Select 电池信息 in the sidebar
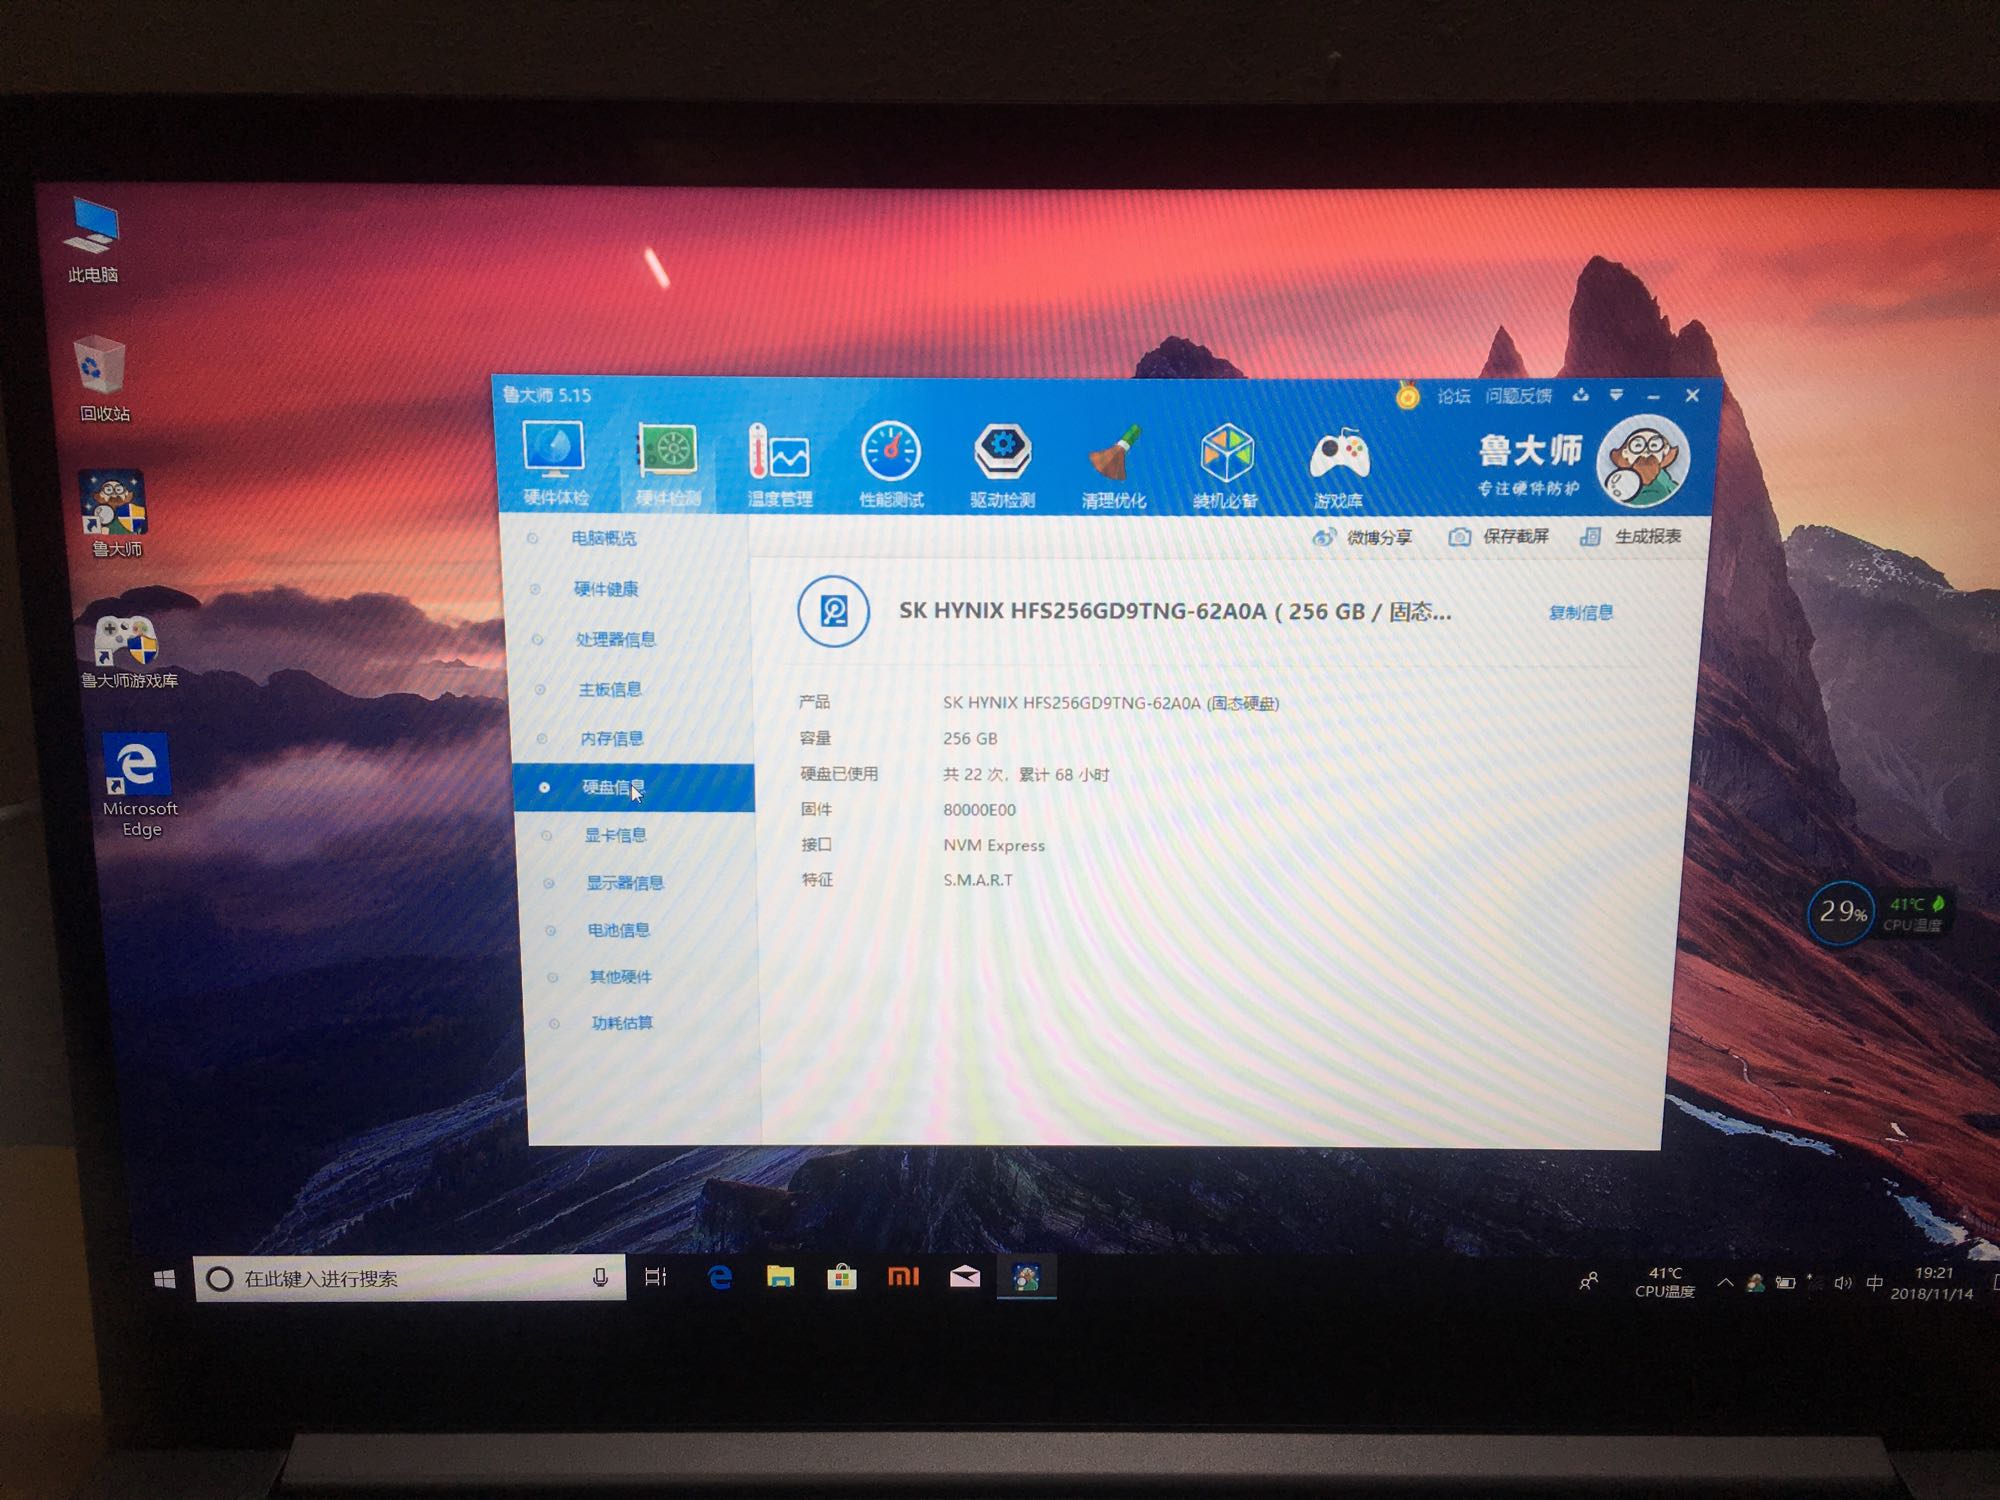2000x1500 pixels. coord(618,930)
